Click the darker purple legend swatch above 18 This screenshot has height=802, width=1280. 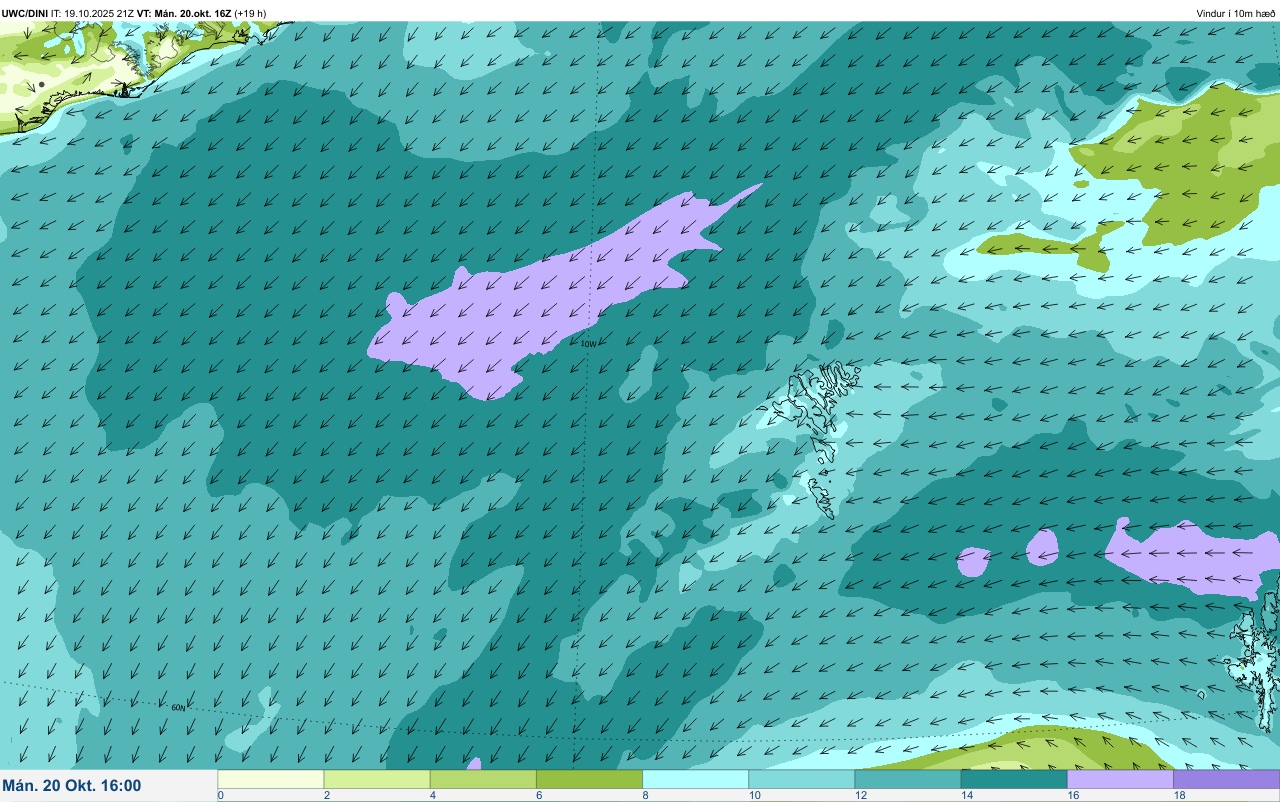point(1226,779)
